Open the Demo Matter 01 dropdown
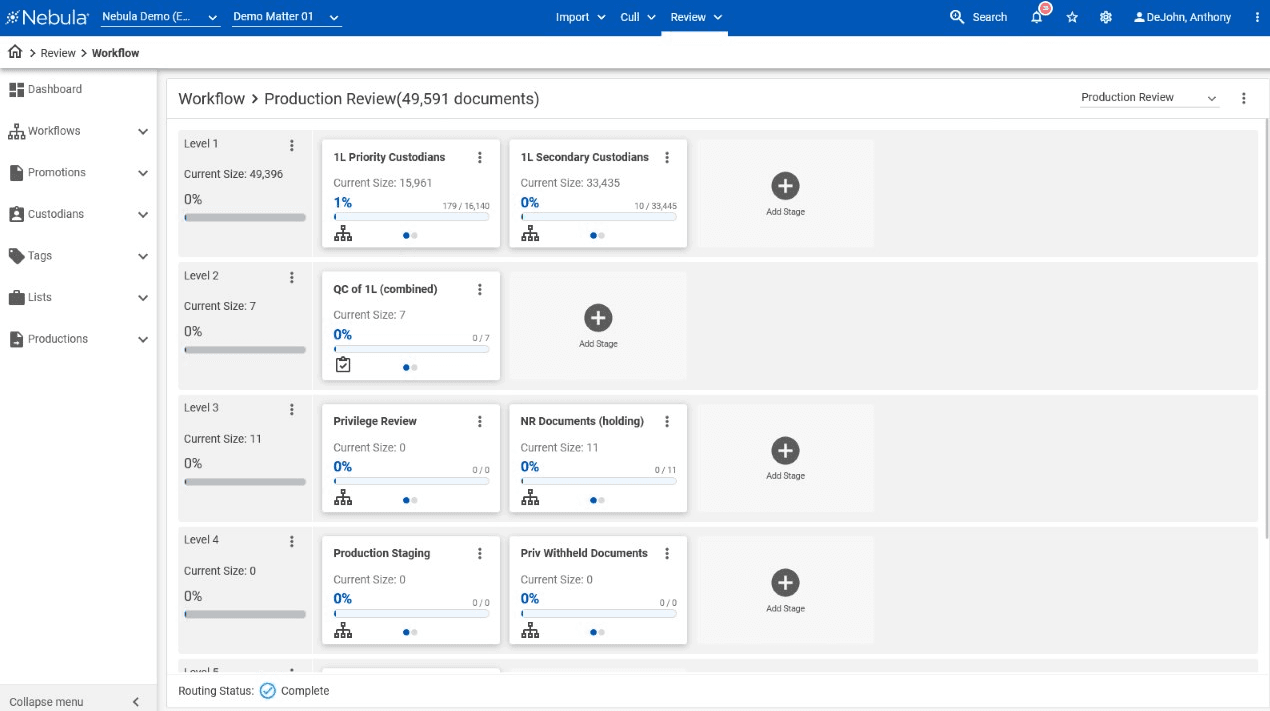This screenshot has height=711, width=1270. click(x=286, y=17)
